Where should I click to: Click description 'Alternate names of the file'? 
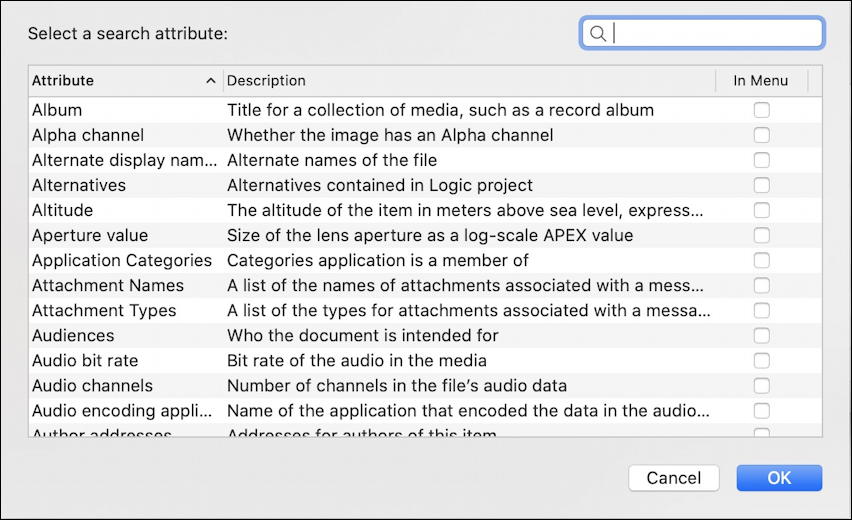coord(332,160)
